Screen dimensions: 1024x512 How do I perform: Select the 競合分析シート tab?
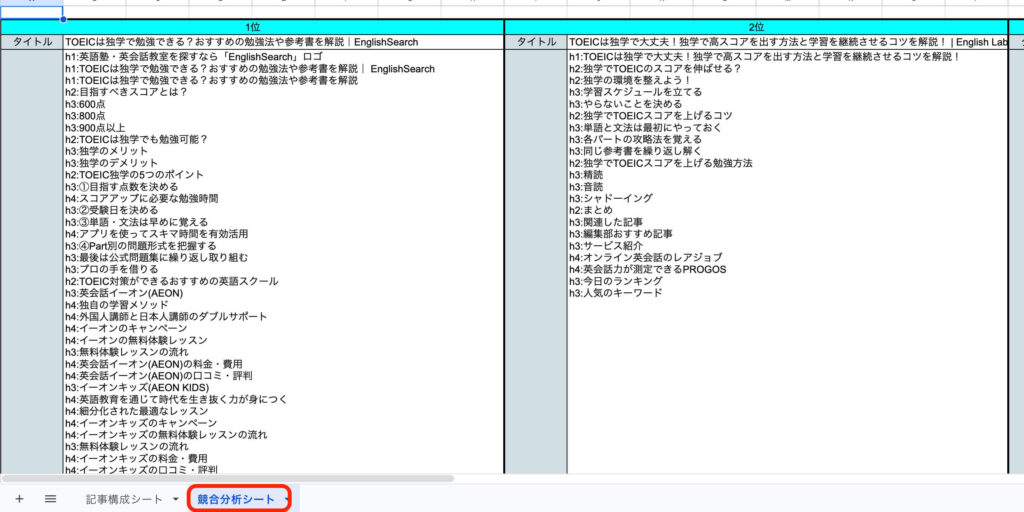click(235, 498)
